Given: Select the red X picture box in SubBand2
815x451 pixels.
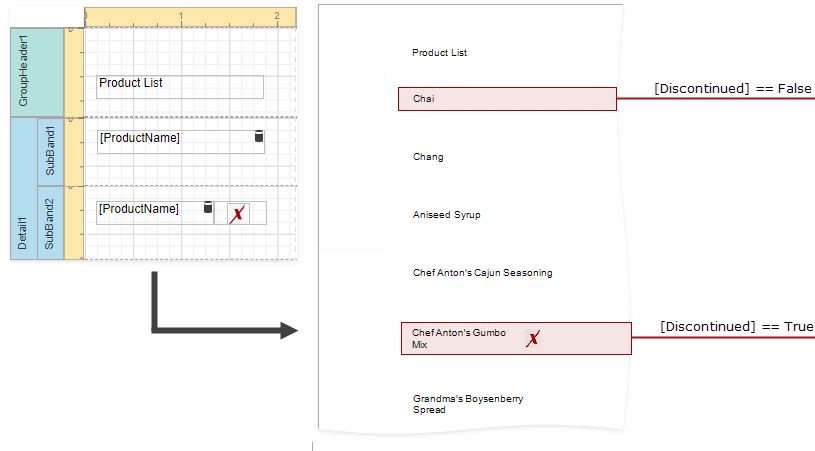Looking at the screenshot, I should 237,213.
